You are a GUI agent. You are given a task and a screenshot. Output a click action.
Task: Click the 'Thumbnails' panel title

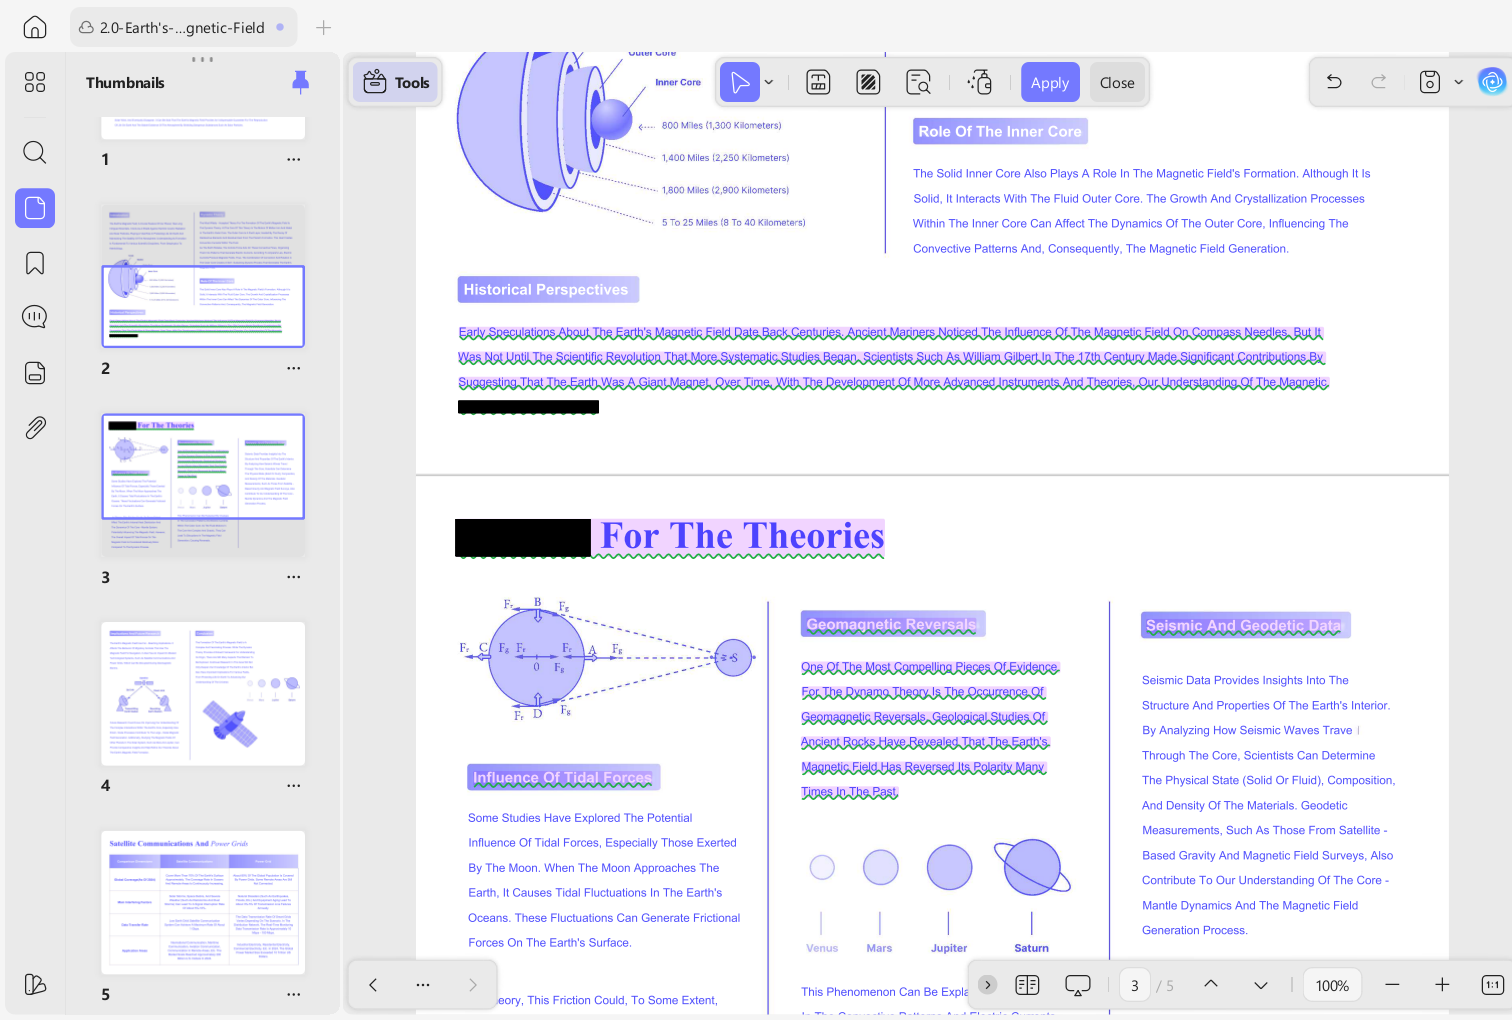click(x=125, y=83)
